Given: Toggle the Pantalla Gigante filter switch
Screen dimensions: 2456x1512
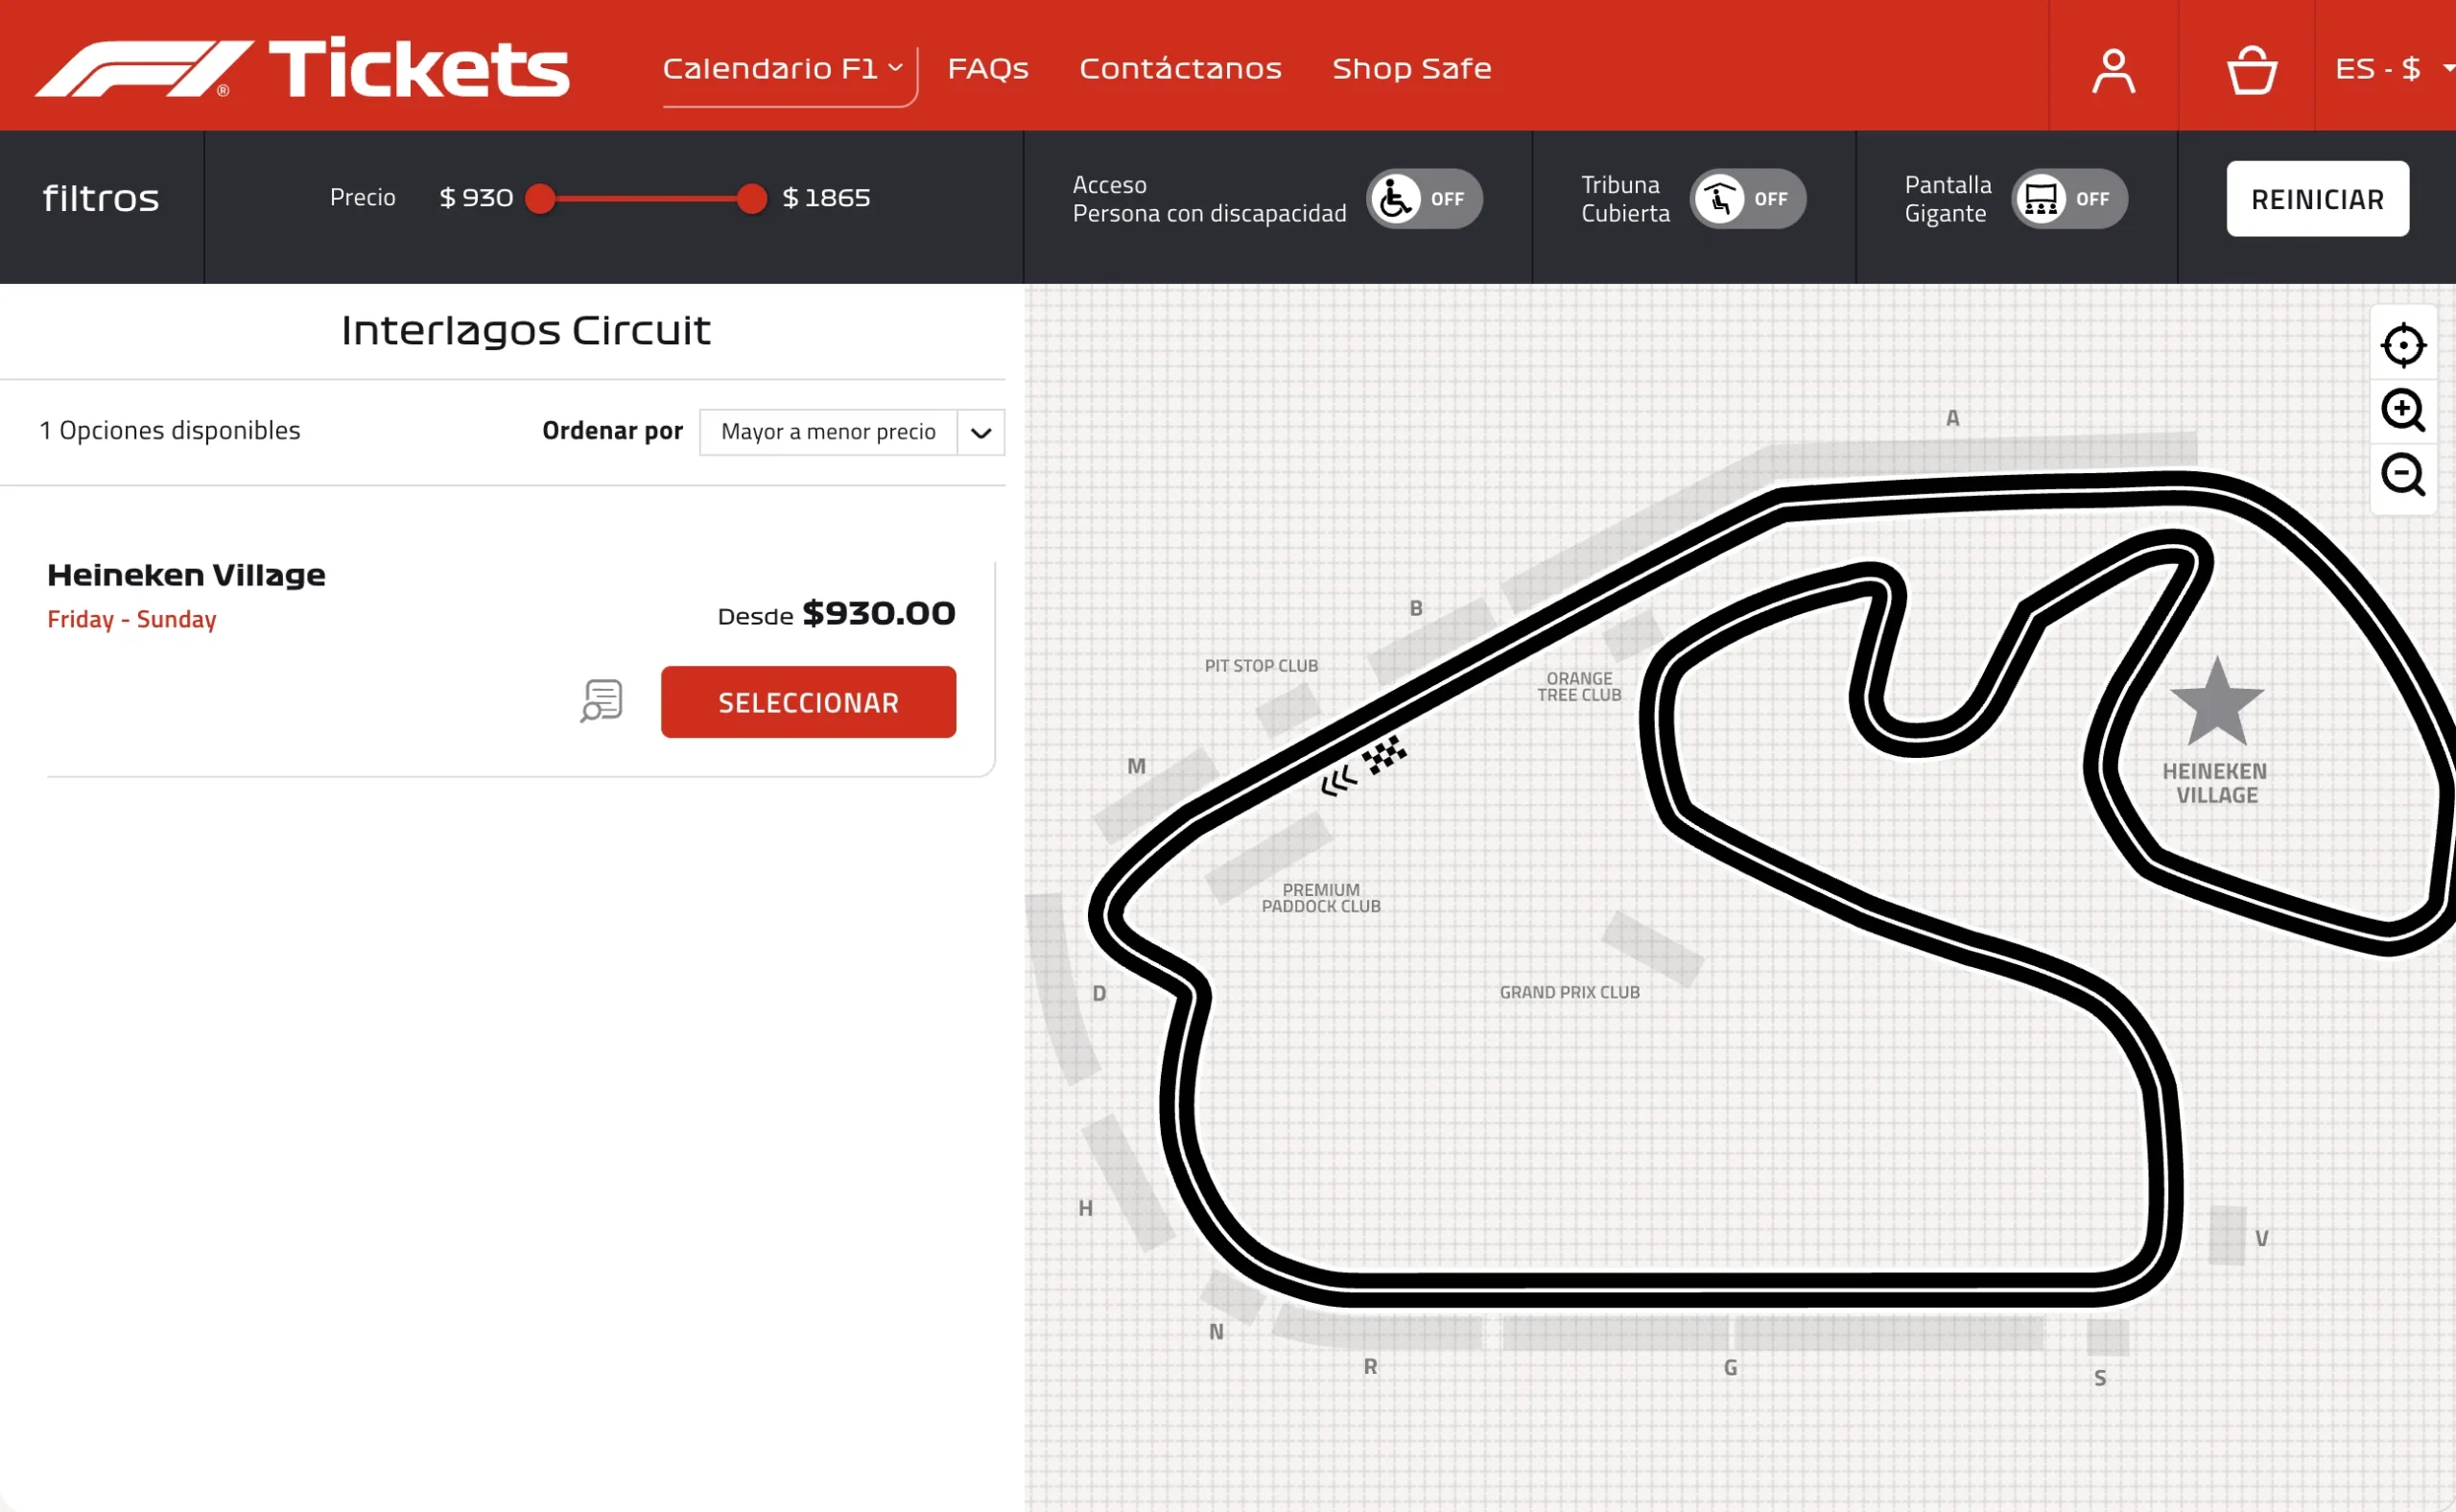Looking at the screenshot, I should tap(2068, 199).
